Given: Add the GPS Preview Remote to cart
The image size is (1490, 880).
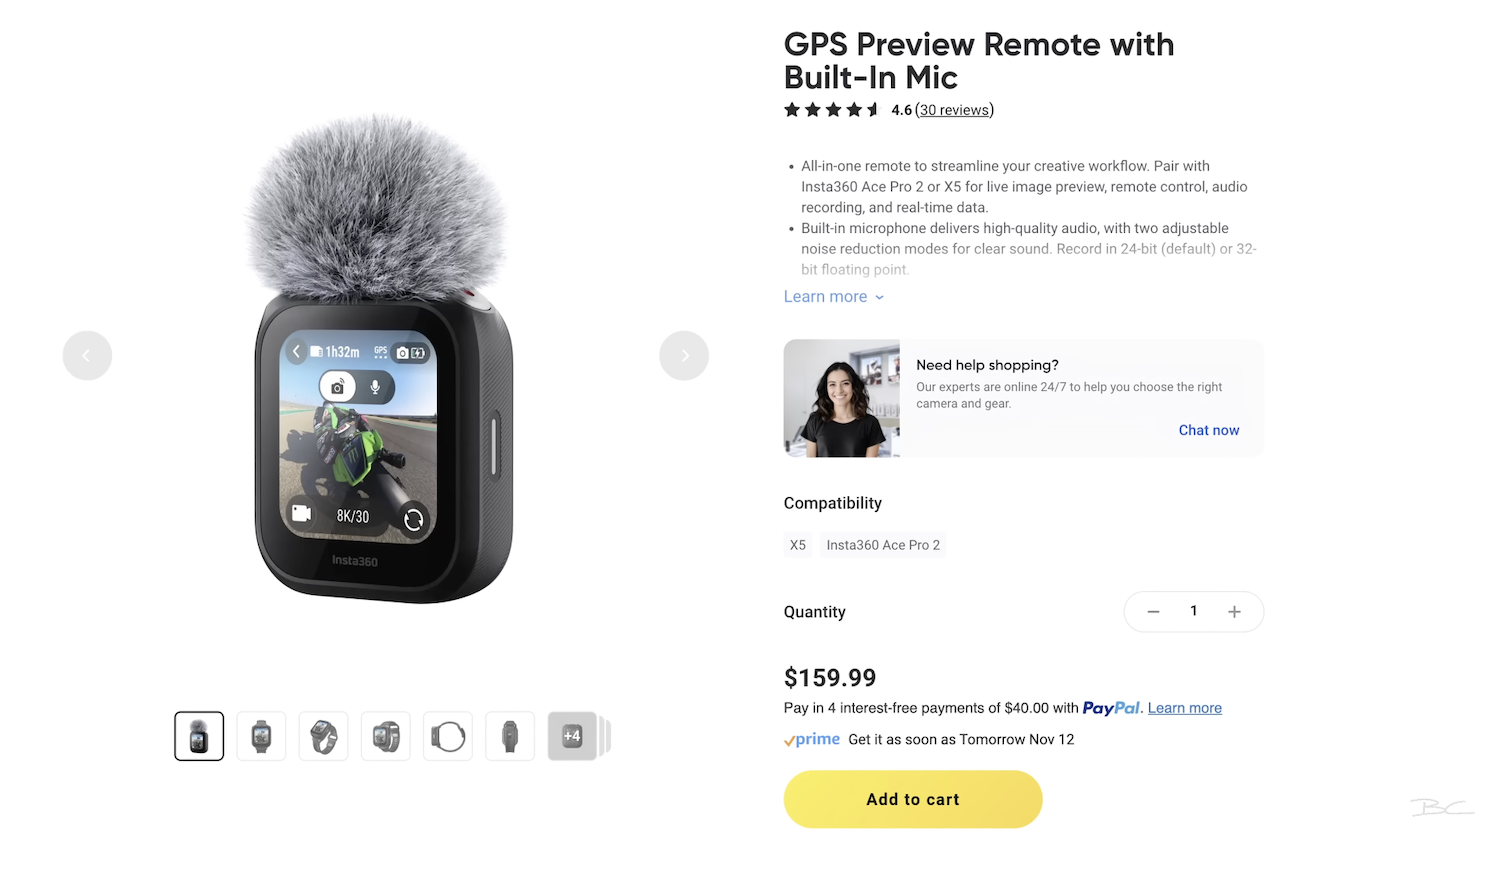Looking at the screenshot, I should pyautogui.click(x=913, y=799).
